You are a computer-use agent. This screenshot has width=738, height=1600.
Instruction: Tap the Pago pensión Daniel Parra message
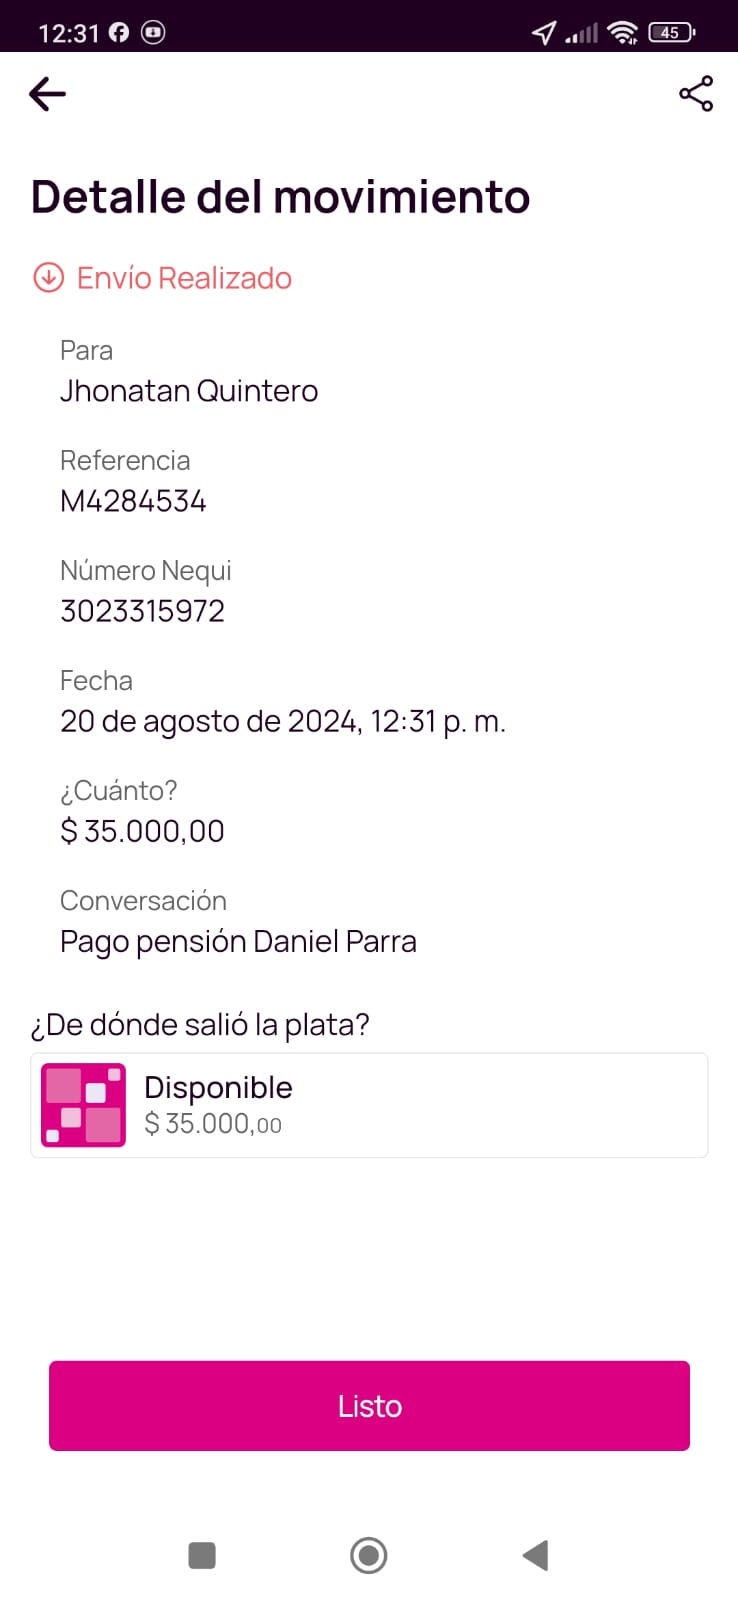click(238, 941)
